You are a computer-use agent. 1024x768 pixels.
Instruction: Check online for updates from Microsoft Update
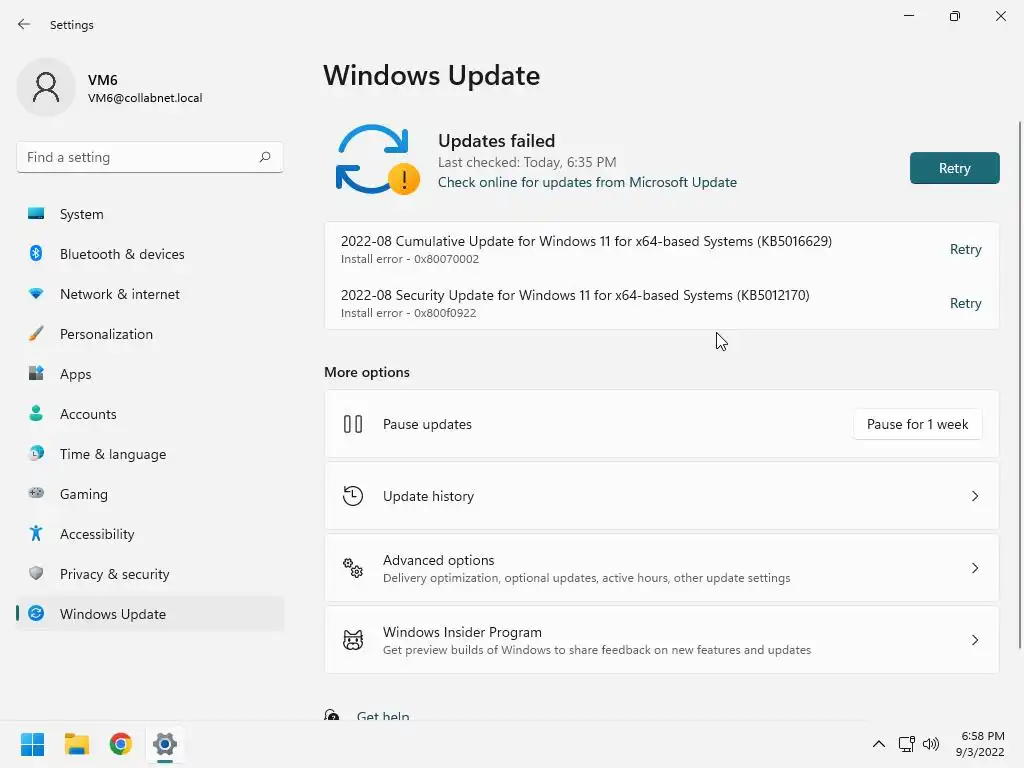587,182
